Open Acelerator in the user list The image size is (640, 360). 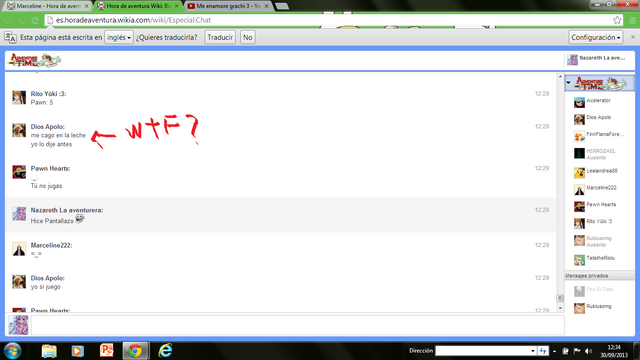pos(599,102)
